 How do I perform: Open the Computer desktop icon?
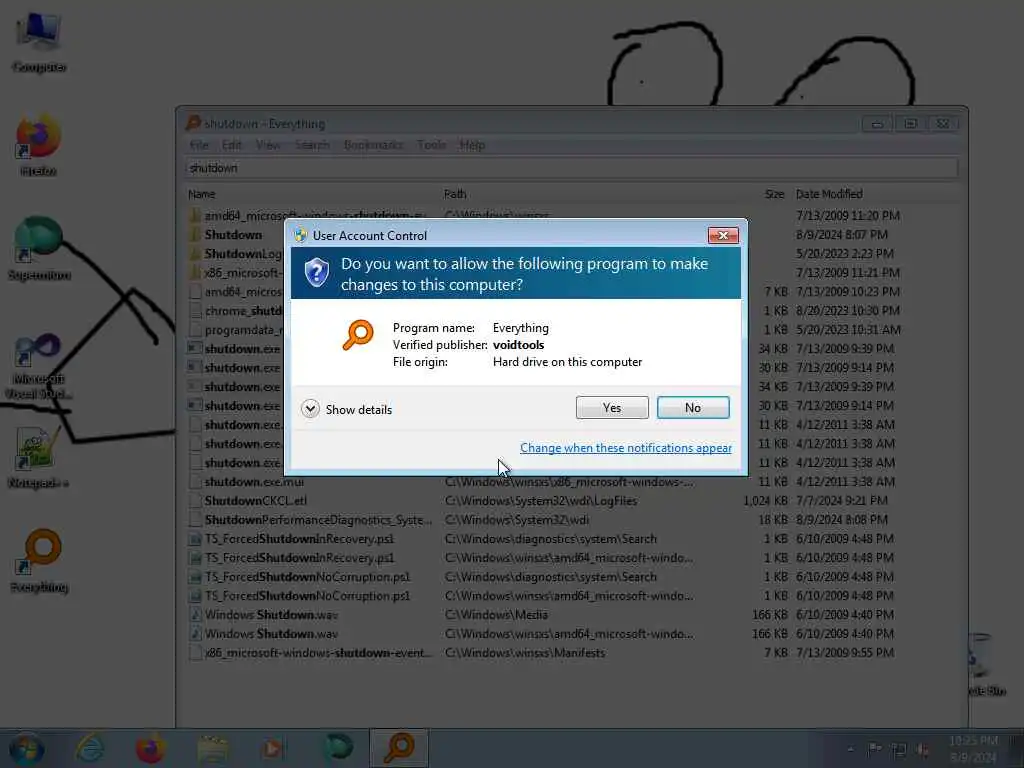(x=39, y=42)
